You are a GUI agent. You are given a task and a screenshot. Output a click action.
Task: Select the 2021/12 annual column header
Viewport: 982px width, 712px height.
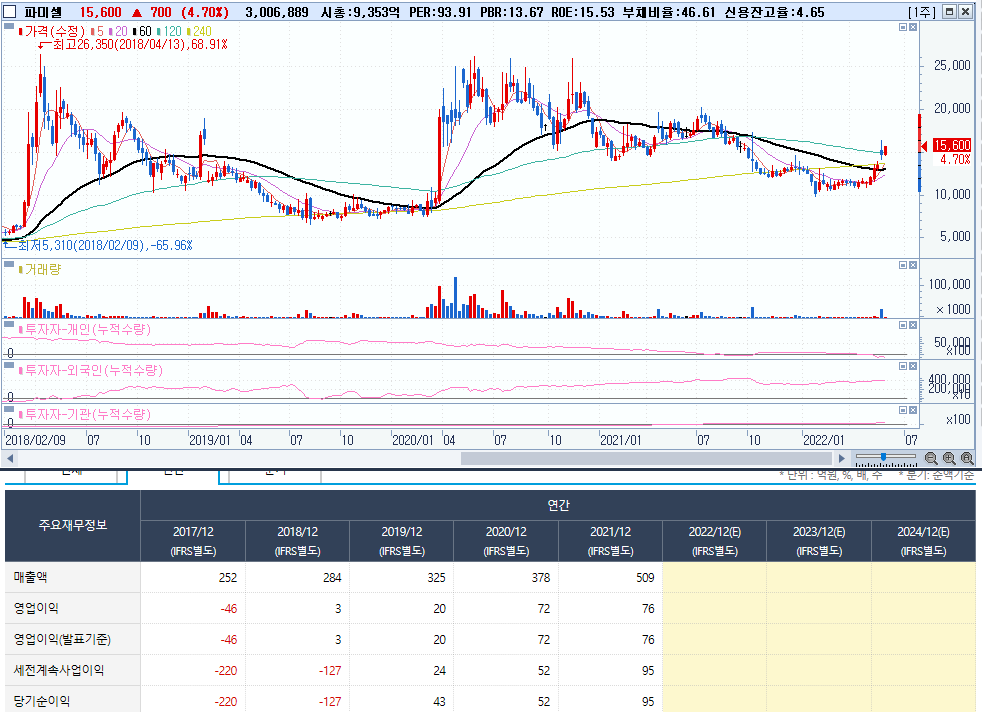(x=610, y=541)
